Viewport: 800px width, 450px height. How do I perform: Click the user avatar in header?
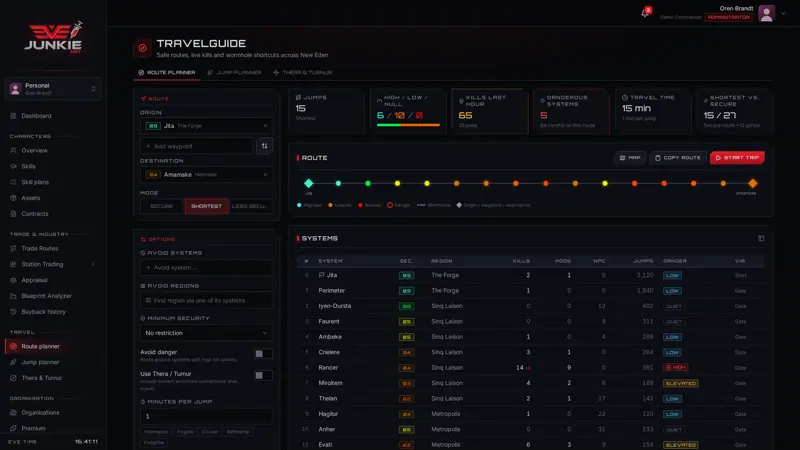766,13
